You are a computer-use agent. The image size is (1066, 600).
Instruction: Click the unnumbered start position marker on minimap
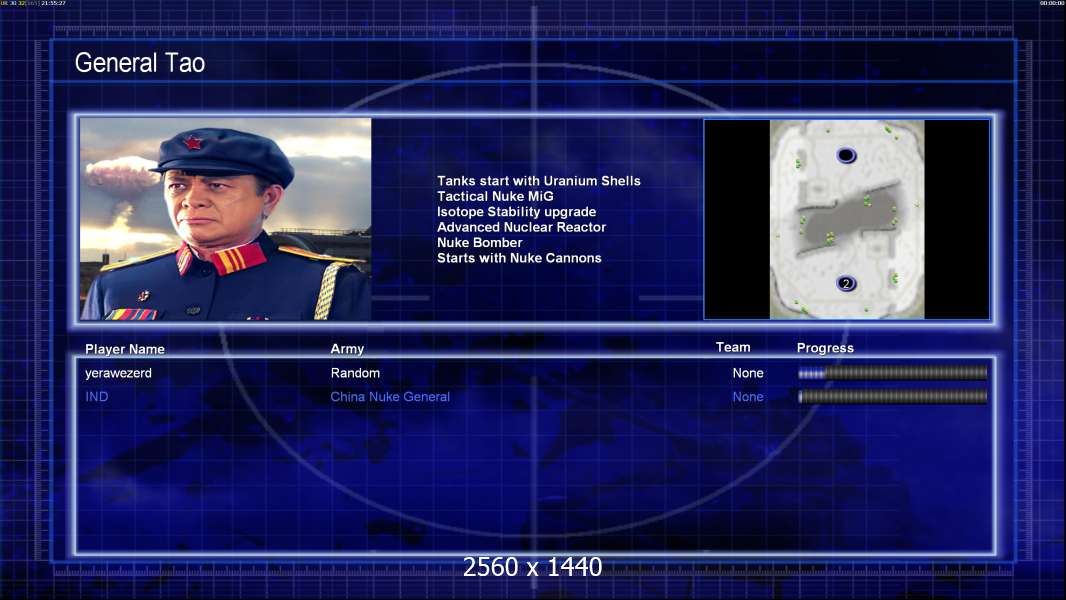[846, 156]
